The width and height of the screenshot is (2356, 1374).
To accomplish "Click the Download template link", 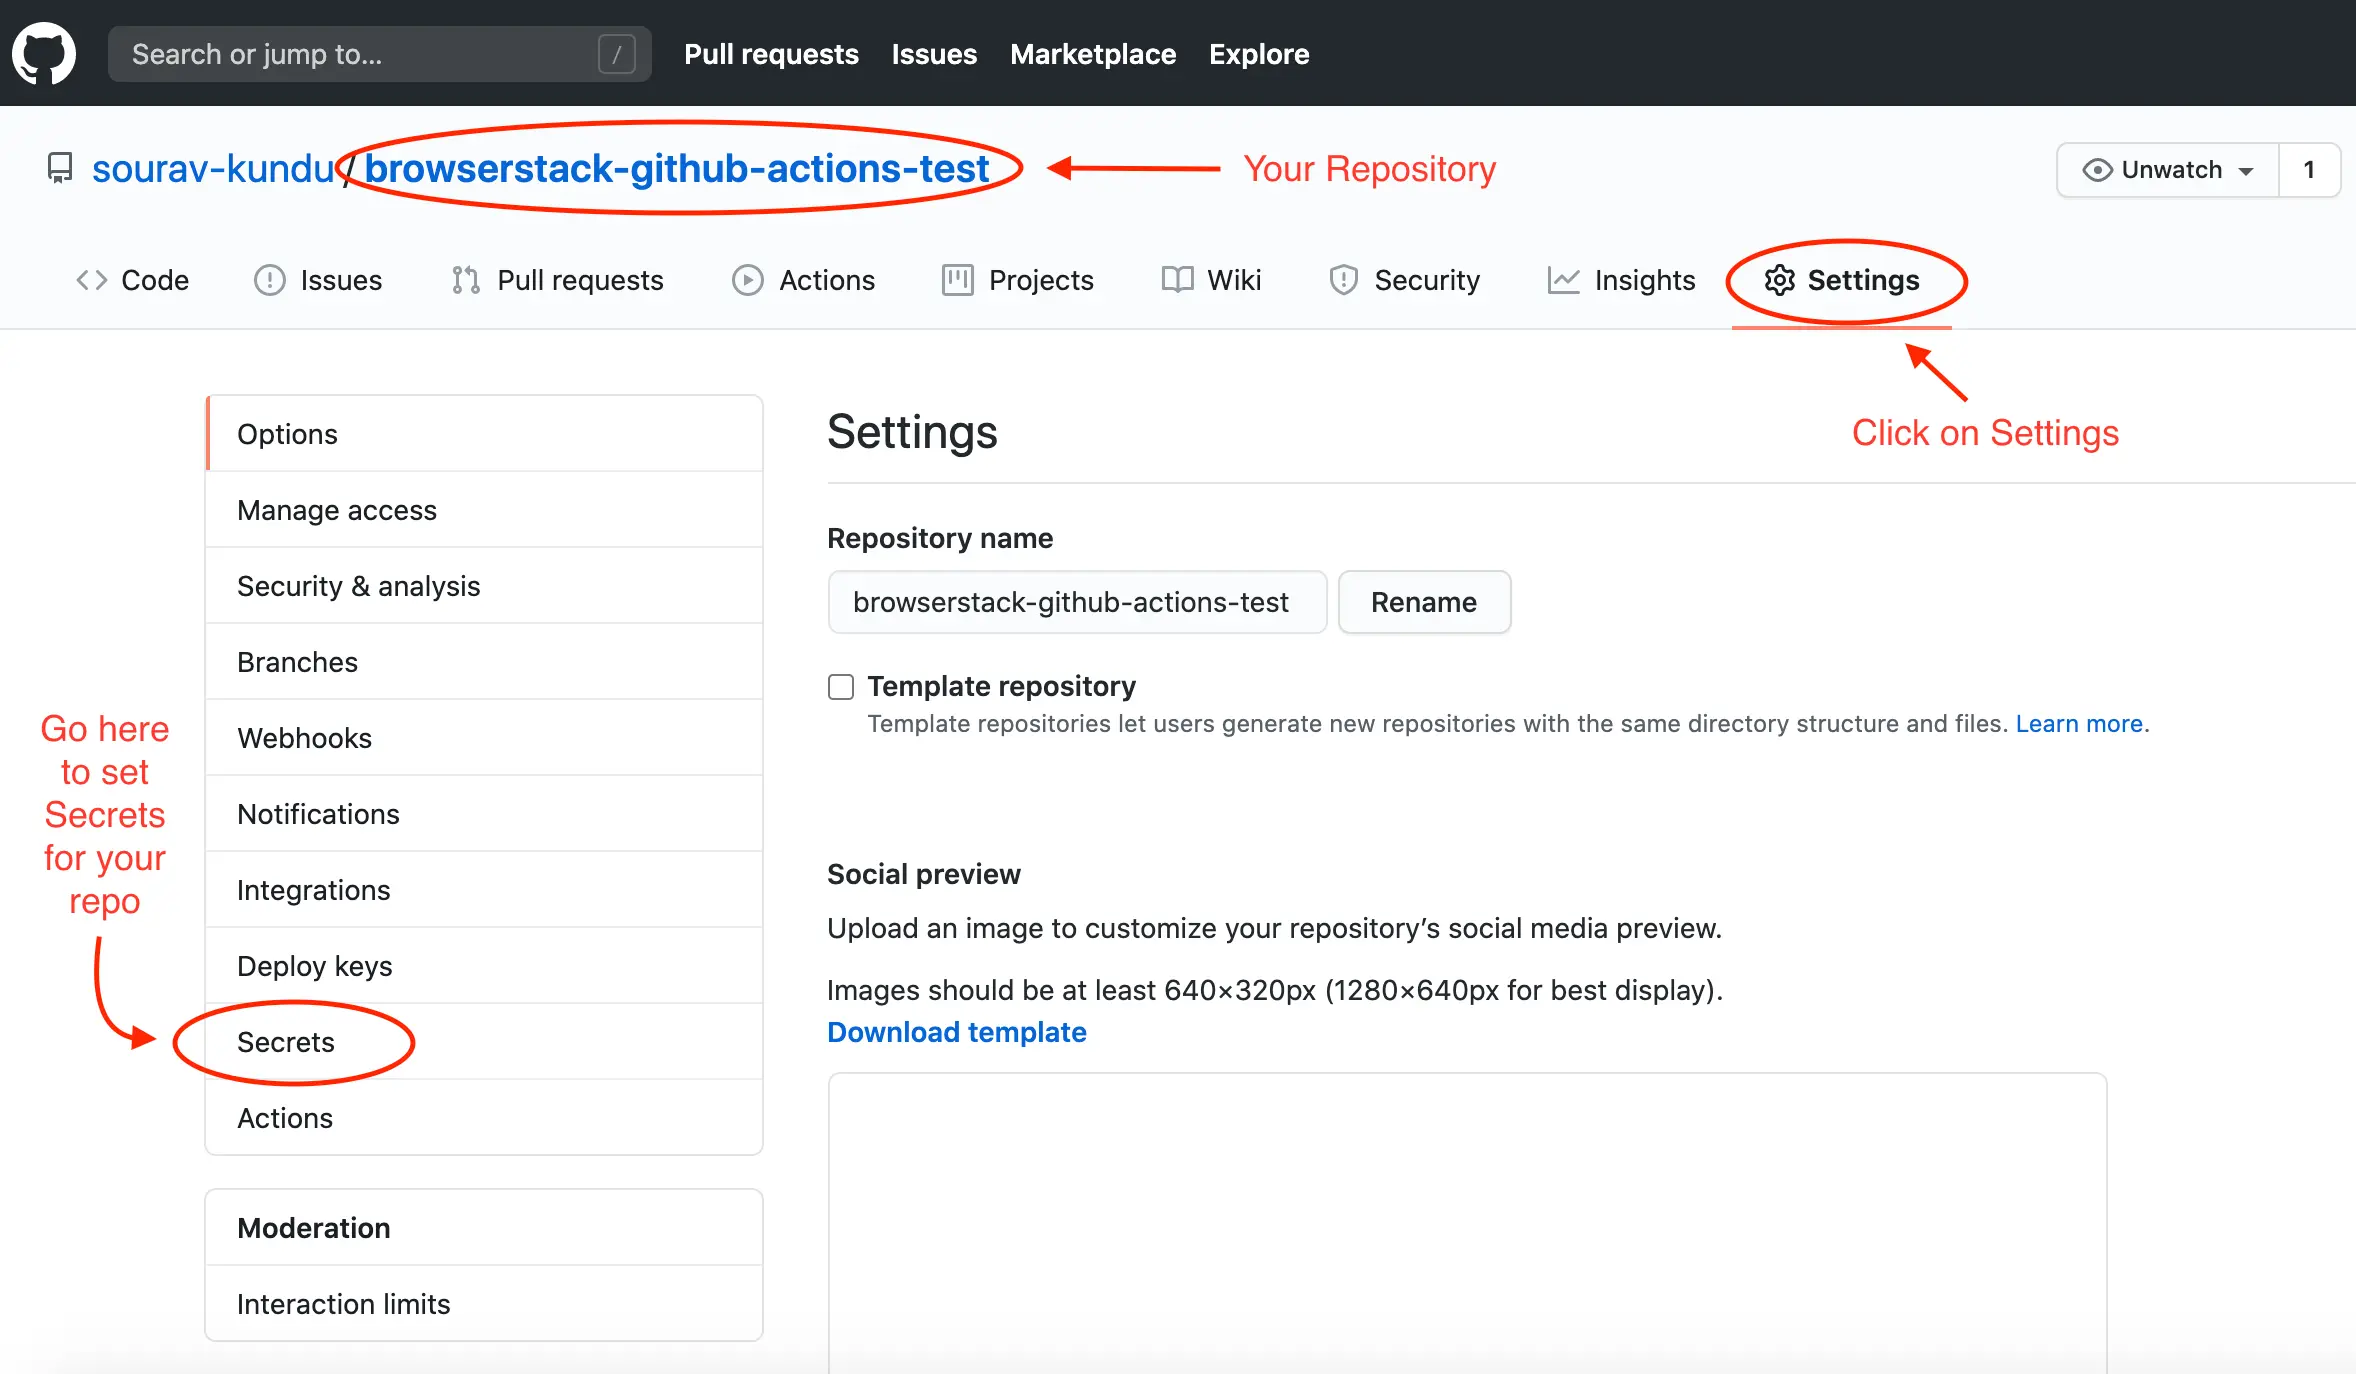I will pos(956,1032).
